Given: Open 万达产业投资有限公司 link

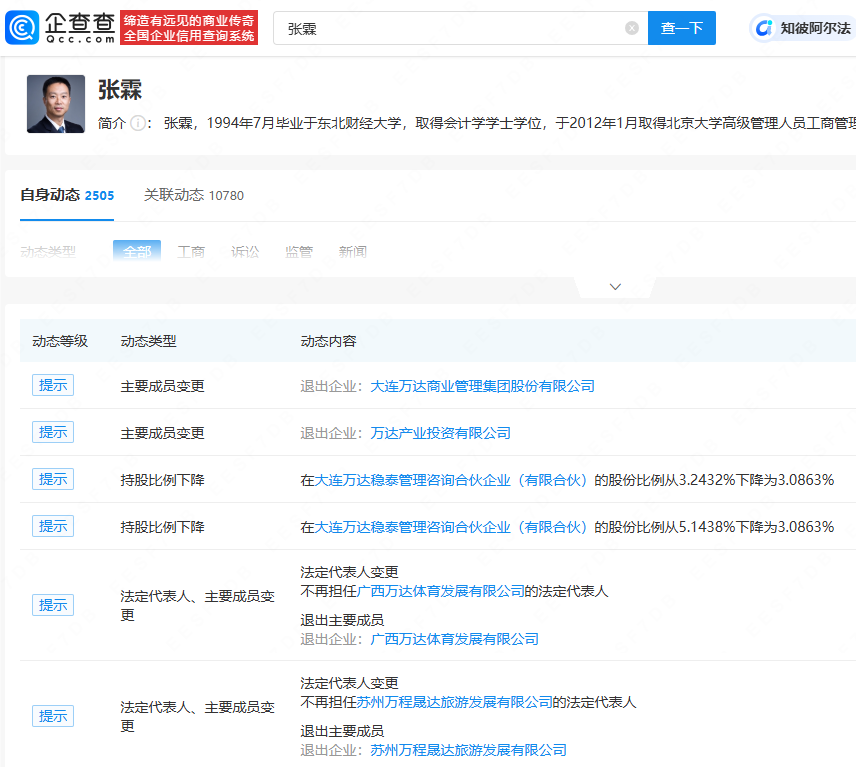Looking at the screenshot, I should (440, 433).
